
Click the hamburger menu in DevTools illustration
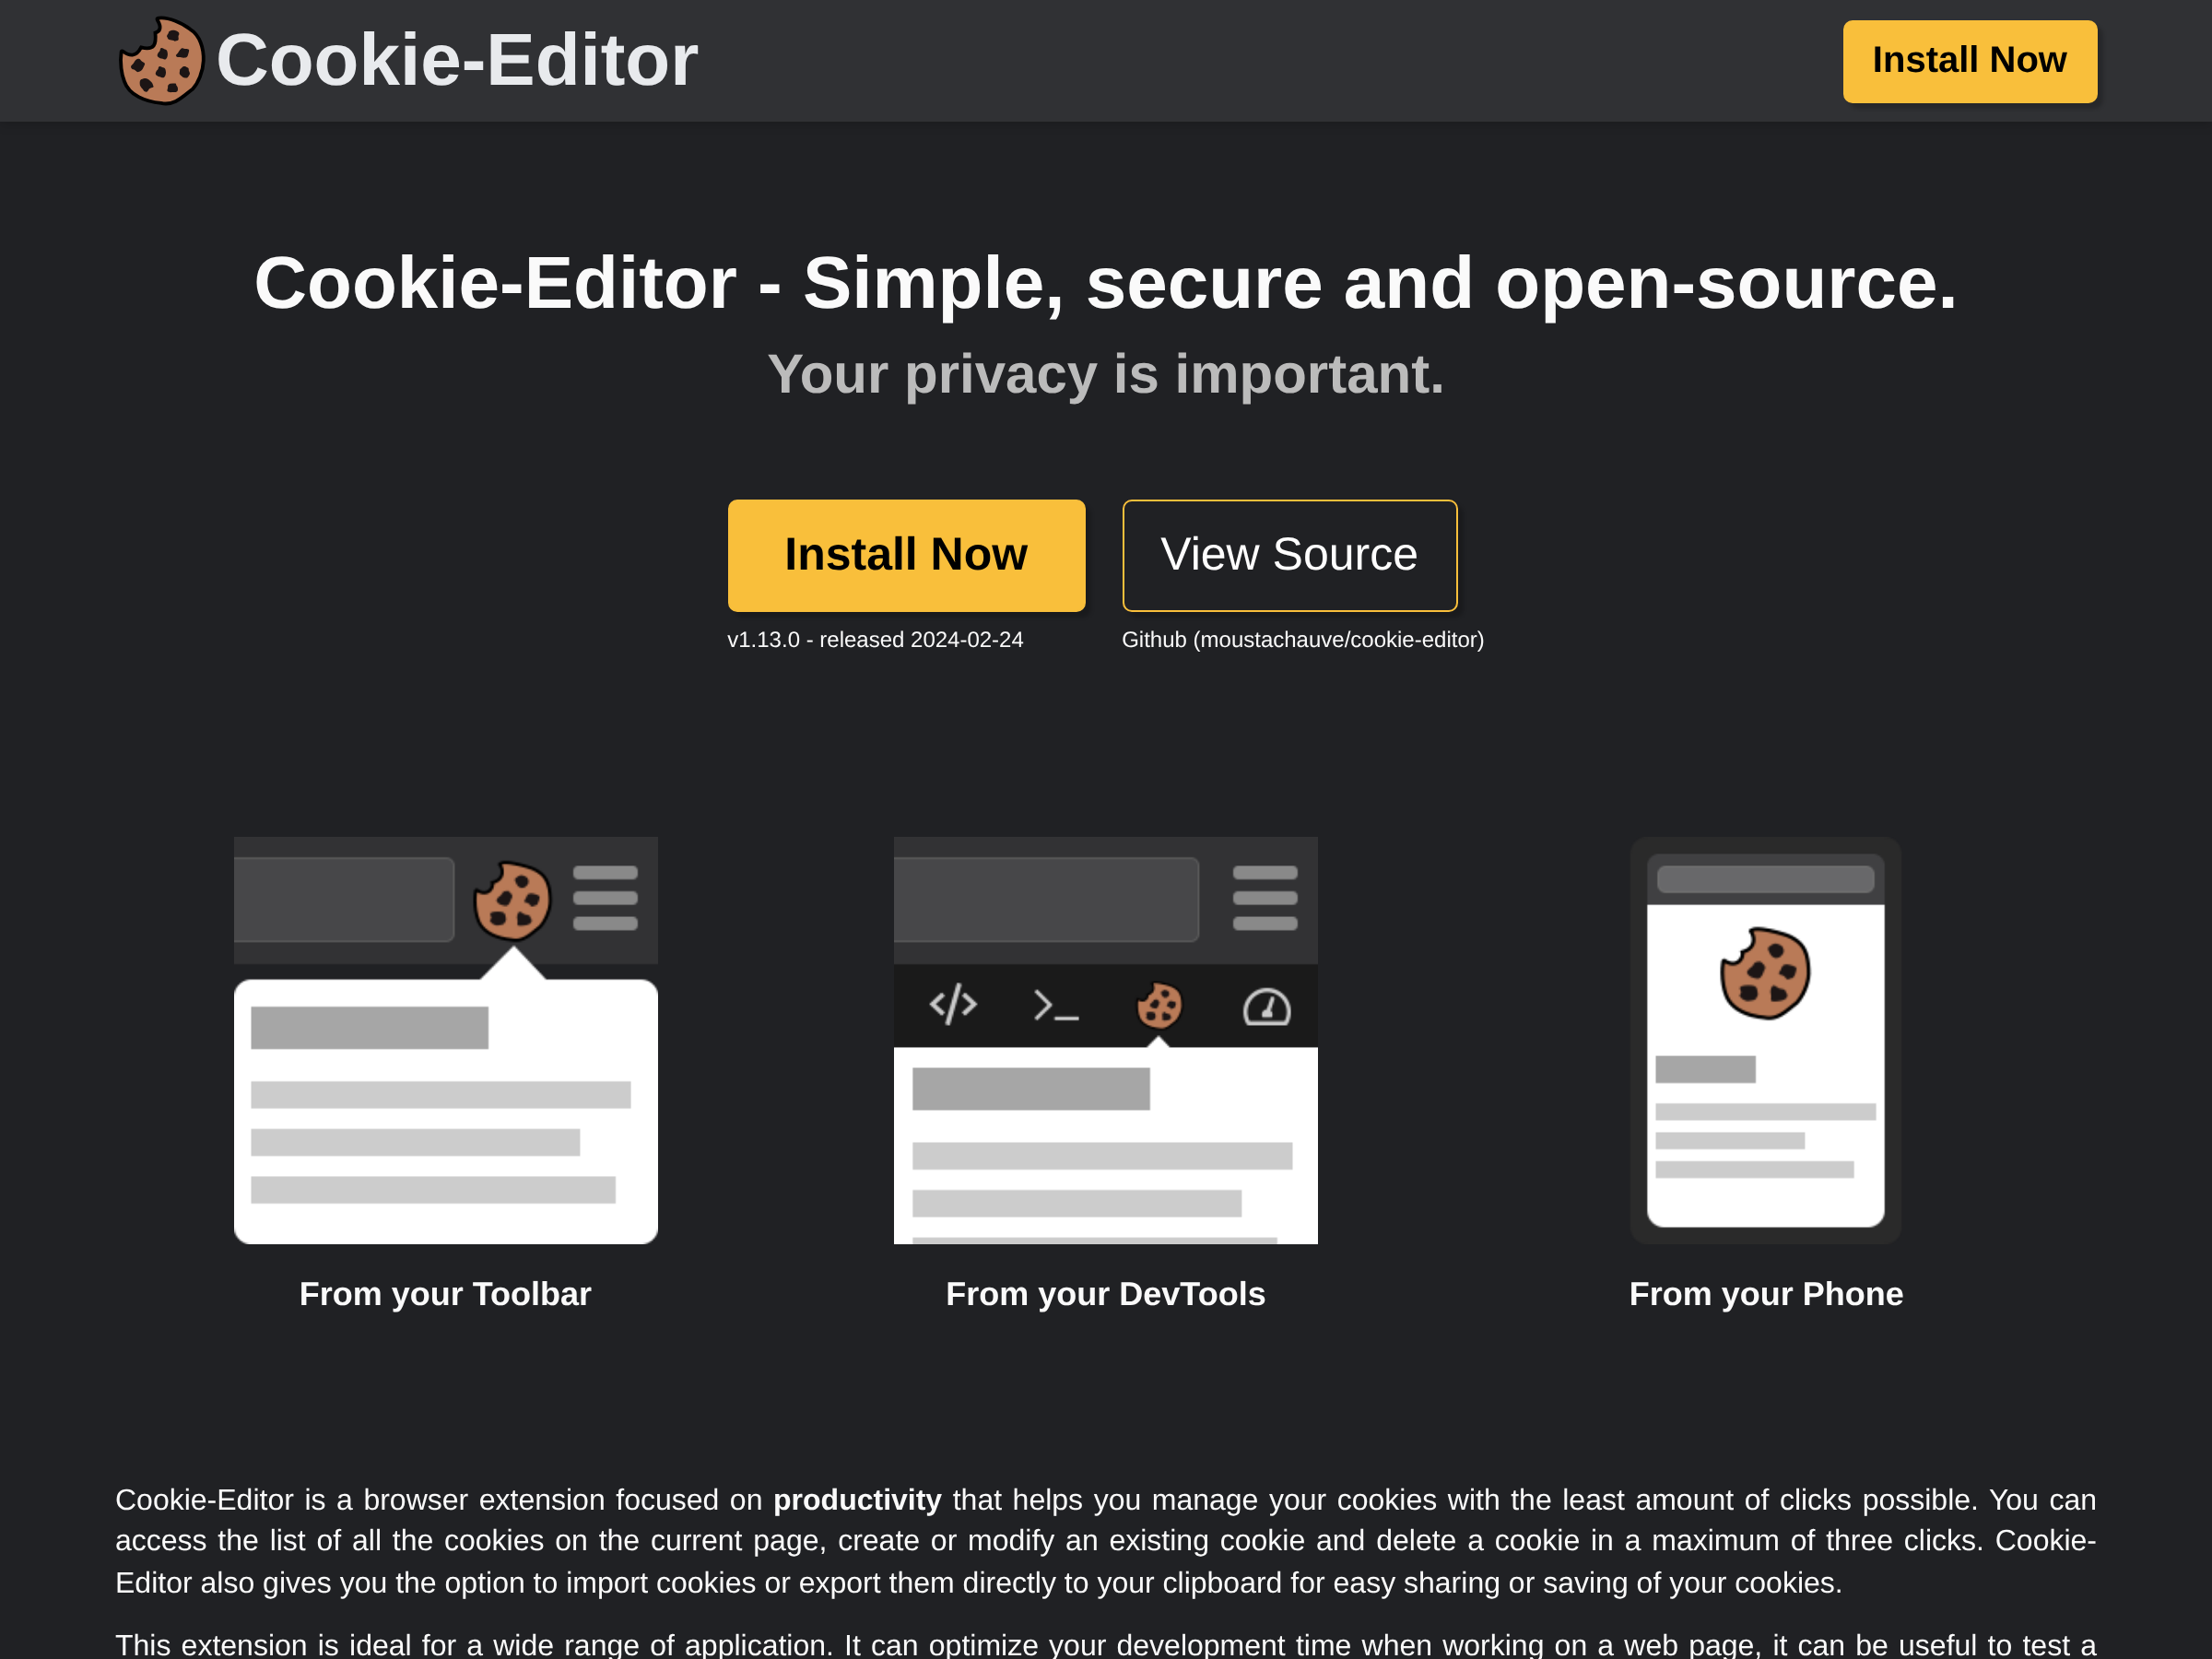pyautogui.click(x=1265, y=898)
